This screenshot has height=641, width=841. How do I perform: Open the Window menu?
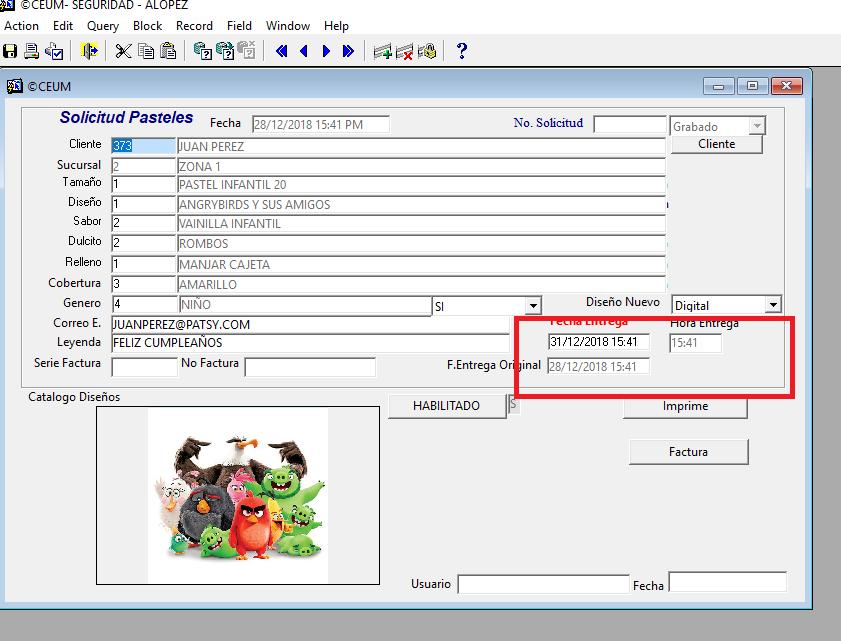click(288, 26)
